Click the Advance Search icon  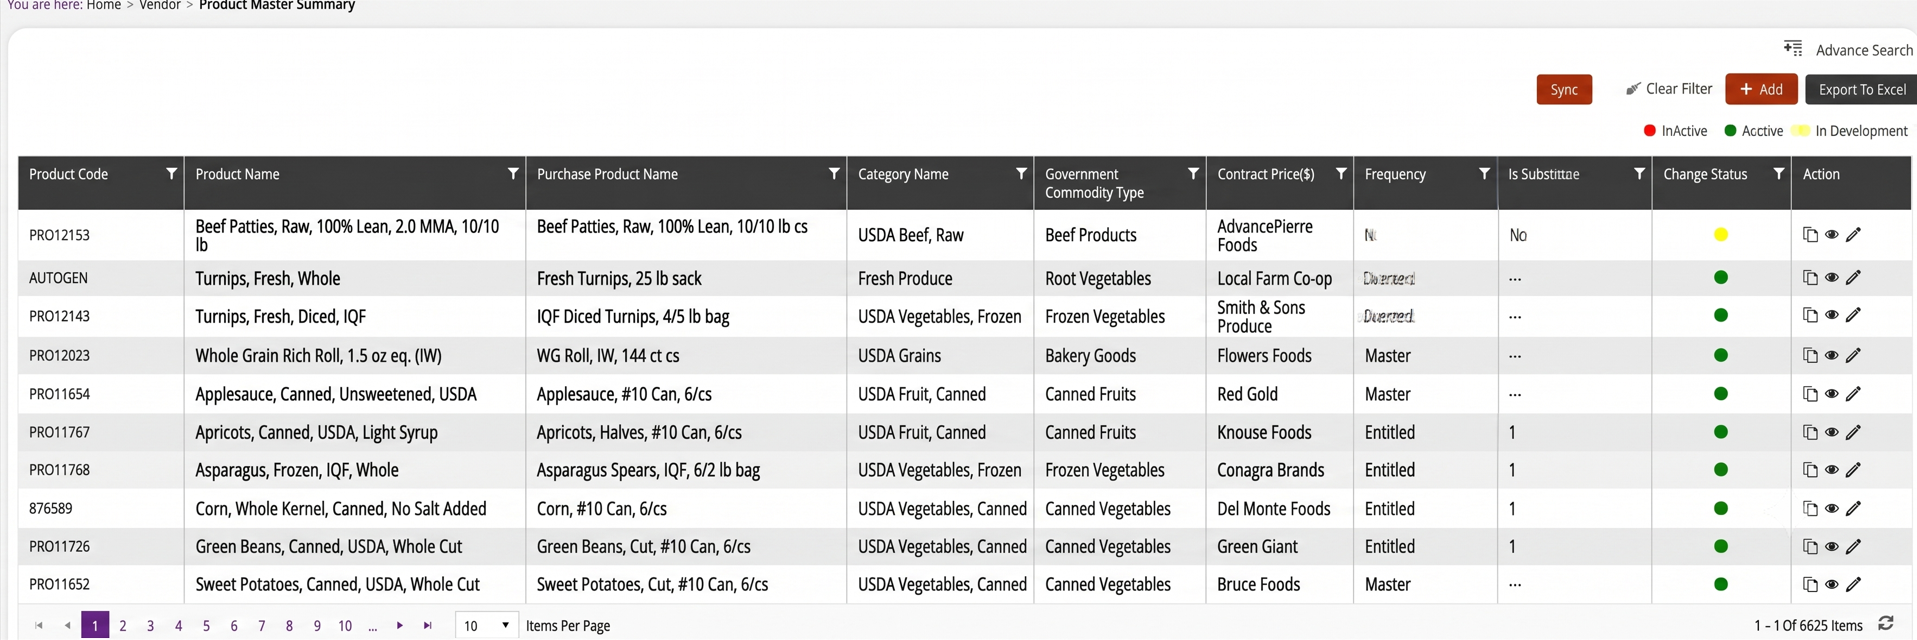1793,49
